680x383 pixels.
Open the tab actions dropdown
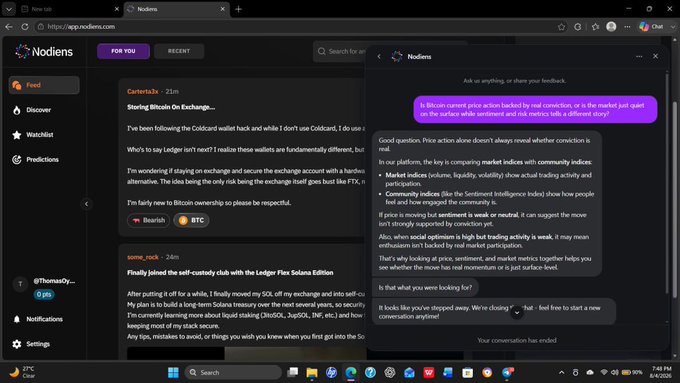(x=9, y=9)
